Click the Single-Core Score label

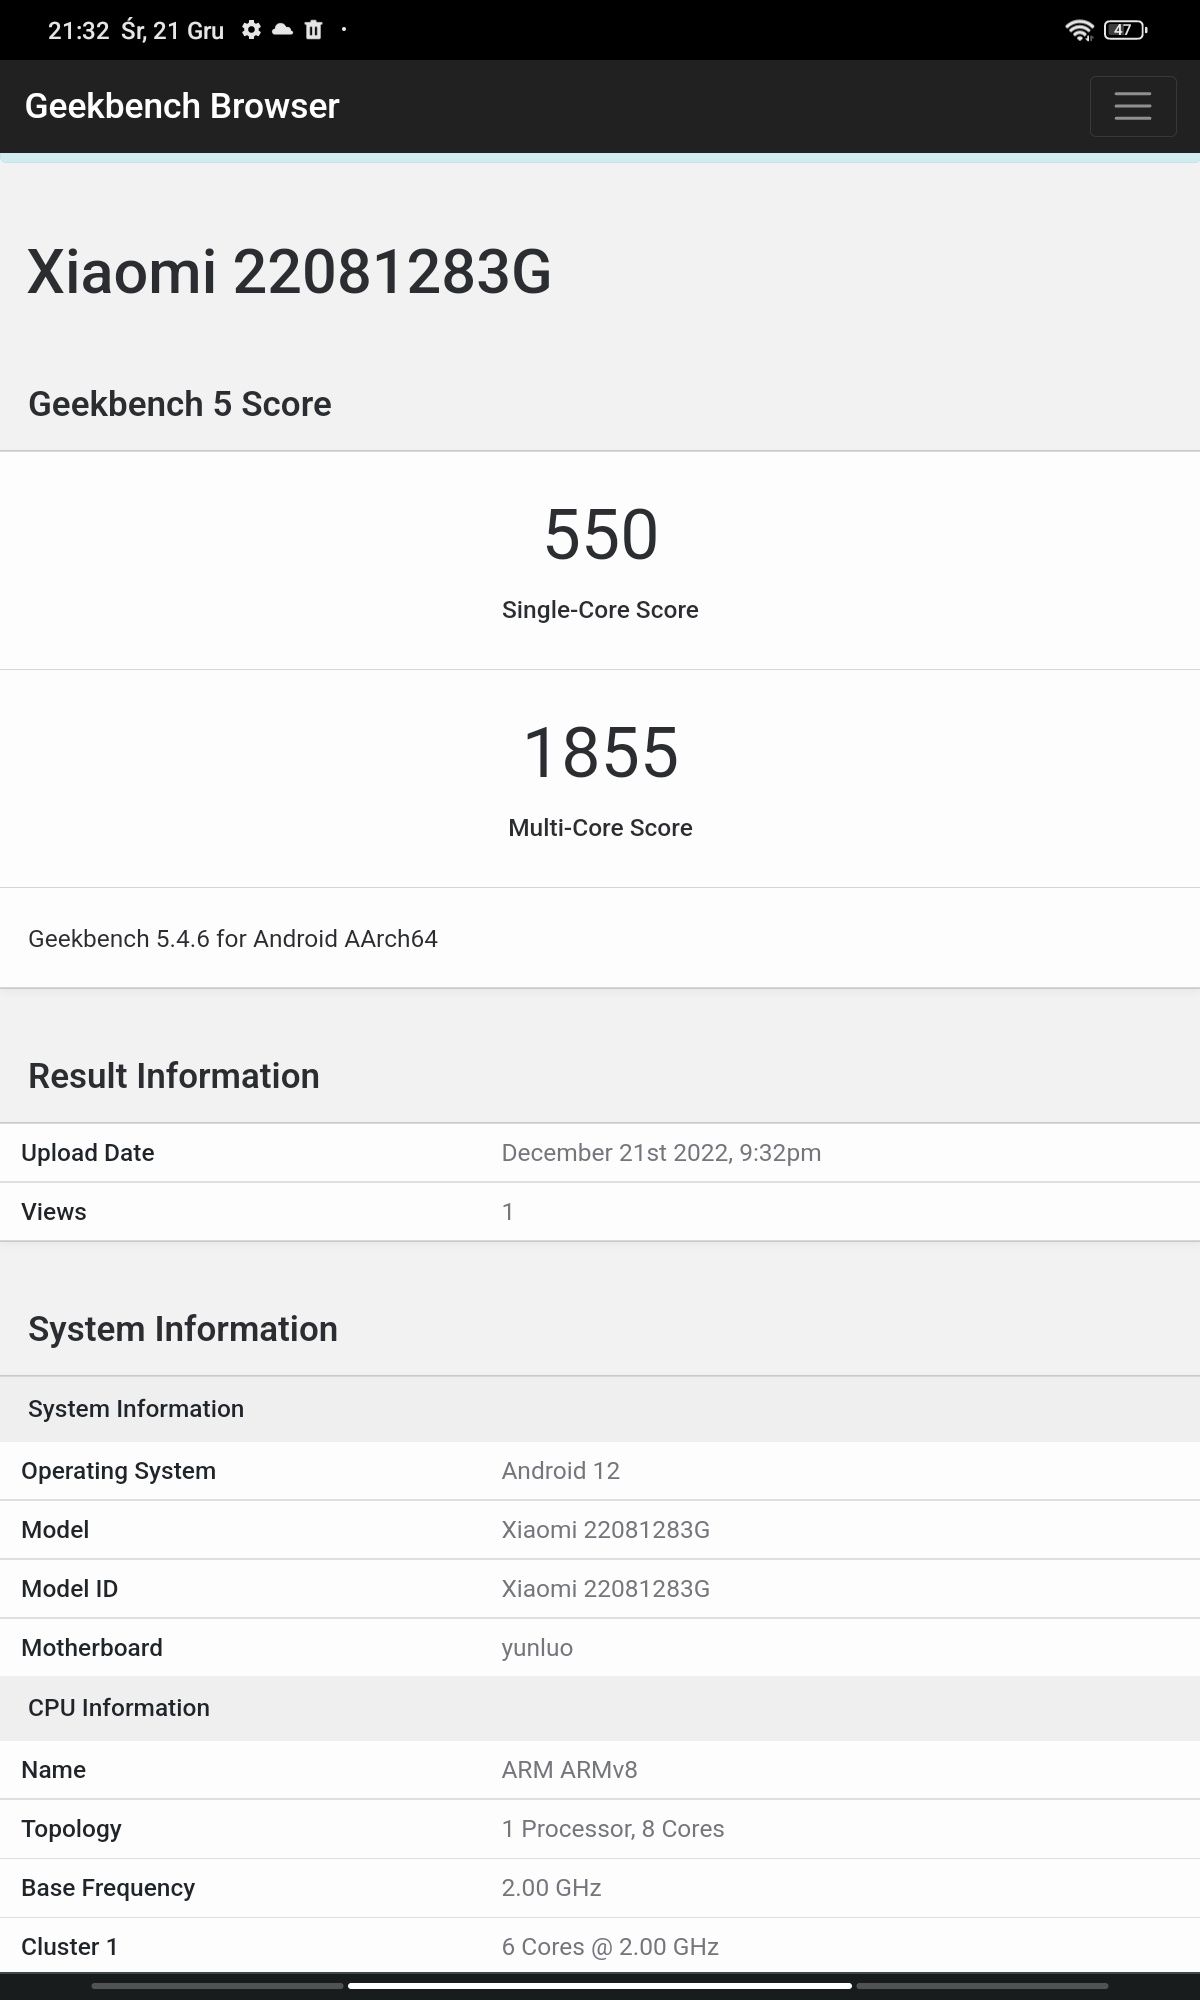click(x=600, y=610)
